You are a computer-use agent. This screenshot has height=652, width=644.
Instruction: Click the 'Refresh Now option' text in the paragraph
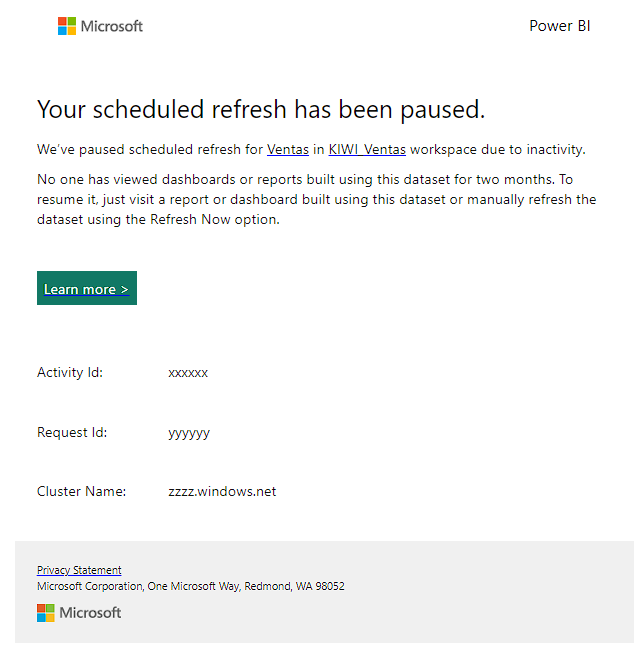(x=215, y=220)
